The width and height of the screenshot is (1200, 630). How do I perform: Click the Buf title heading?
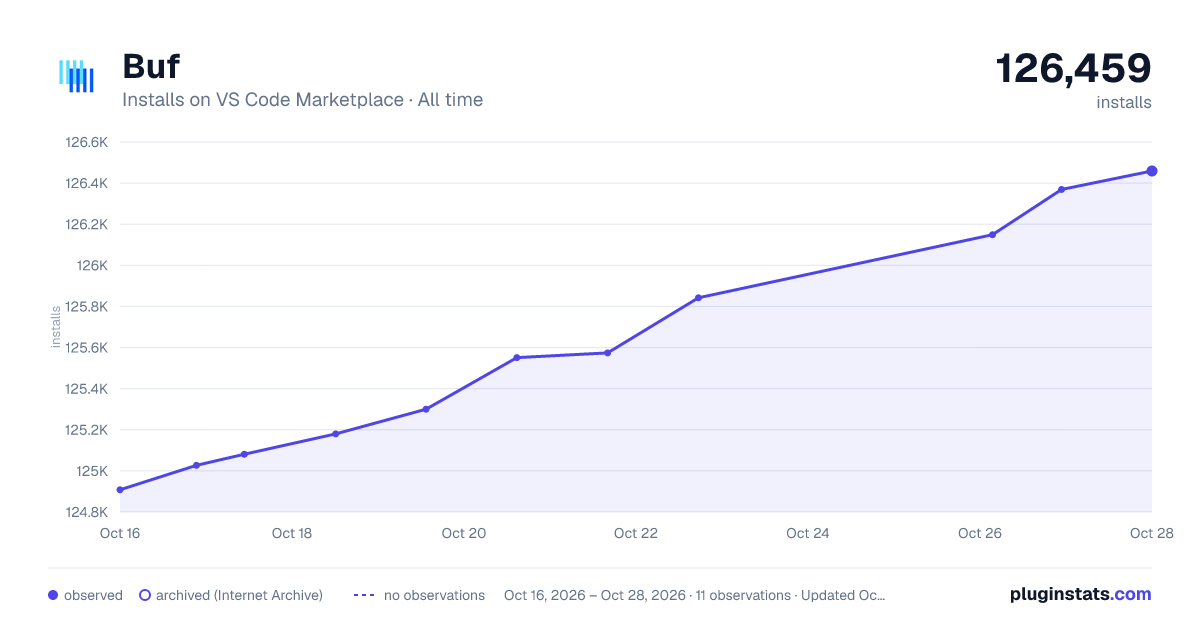click(151, 67)
